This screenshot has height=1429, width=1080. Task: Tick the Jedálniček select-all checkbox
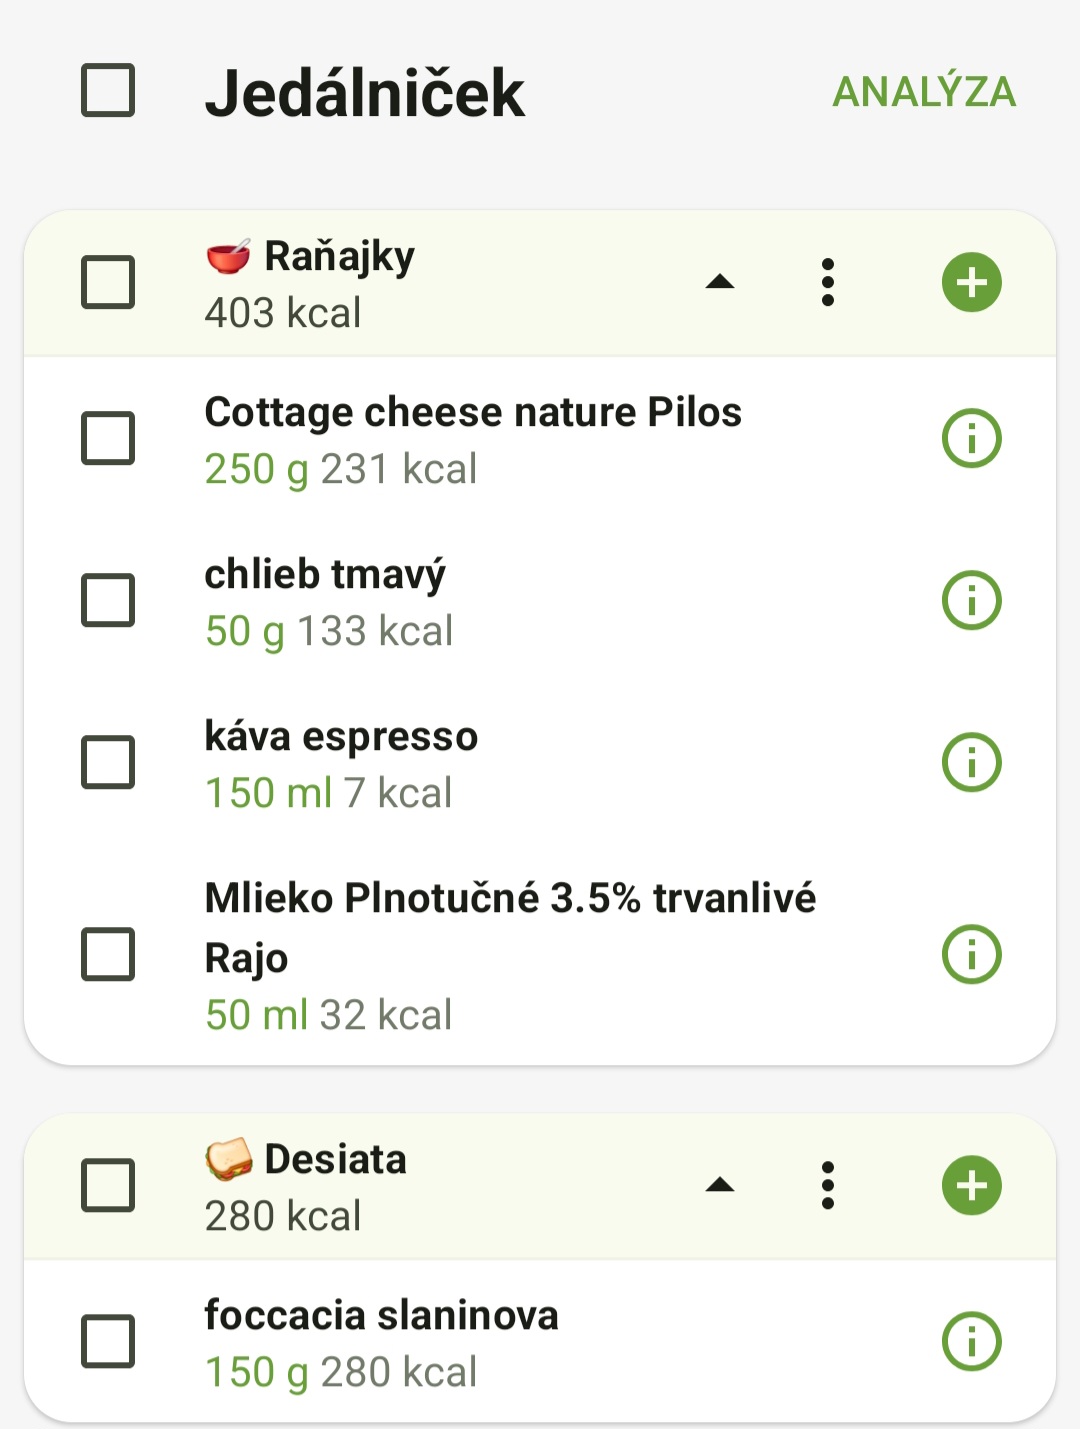pos(108,91)
